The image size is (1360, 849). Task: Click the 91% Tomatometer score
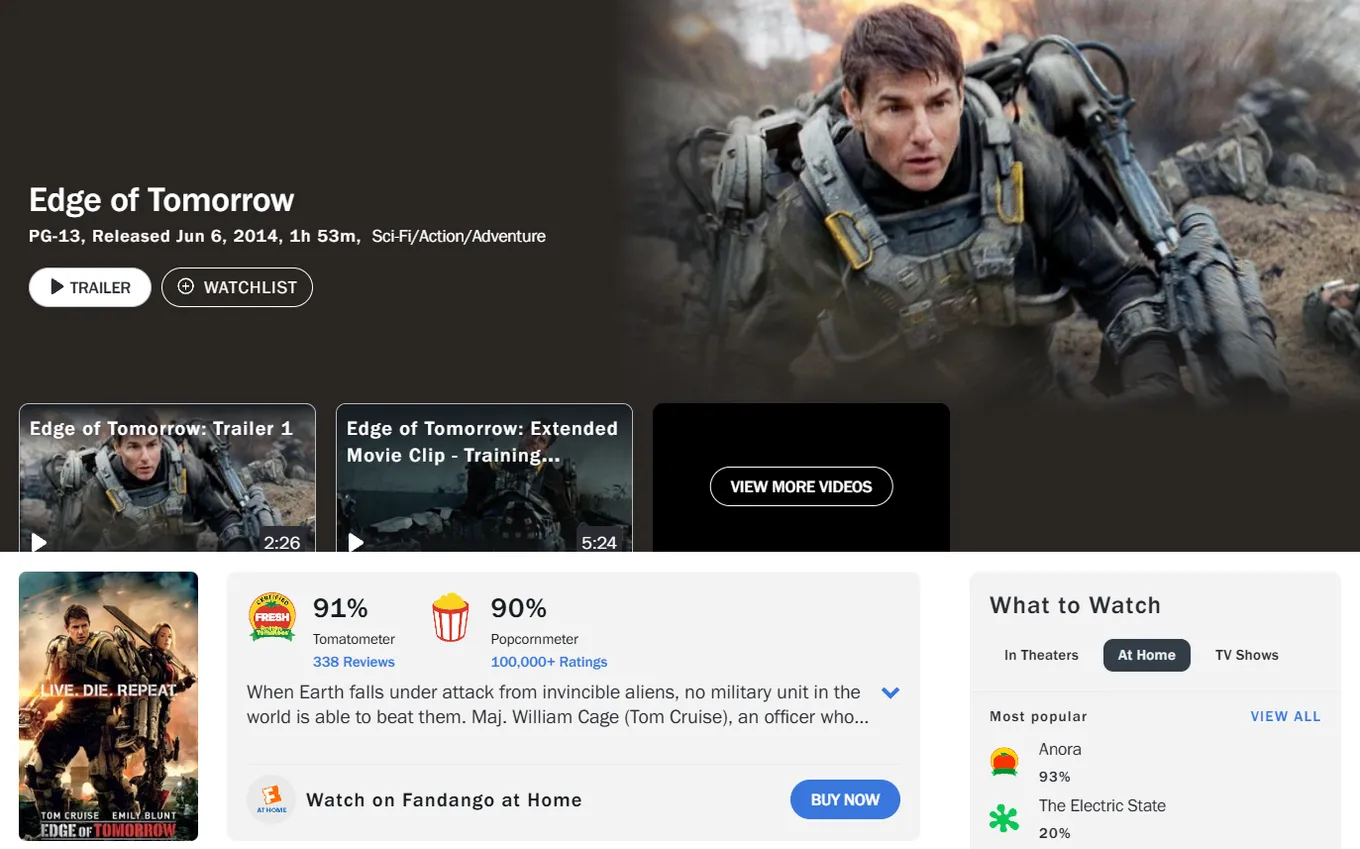[x=341, y=608]
